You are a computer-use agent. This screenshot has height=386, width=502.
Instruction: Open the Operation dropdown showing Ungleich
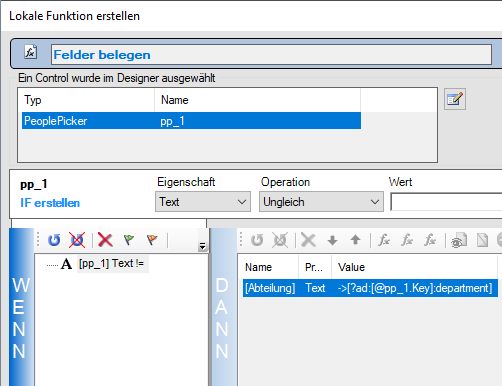point(321,202)
